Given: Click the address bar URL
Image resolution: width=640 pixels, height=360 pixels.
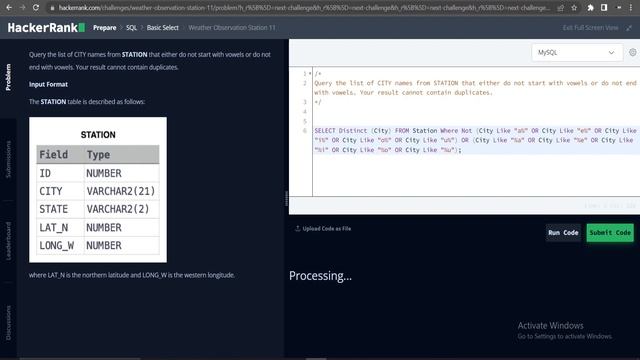Looking at the screenshot, I should click(304, 8).
